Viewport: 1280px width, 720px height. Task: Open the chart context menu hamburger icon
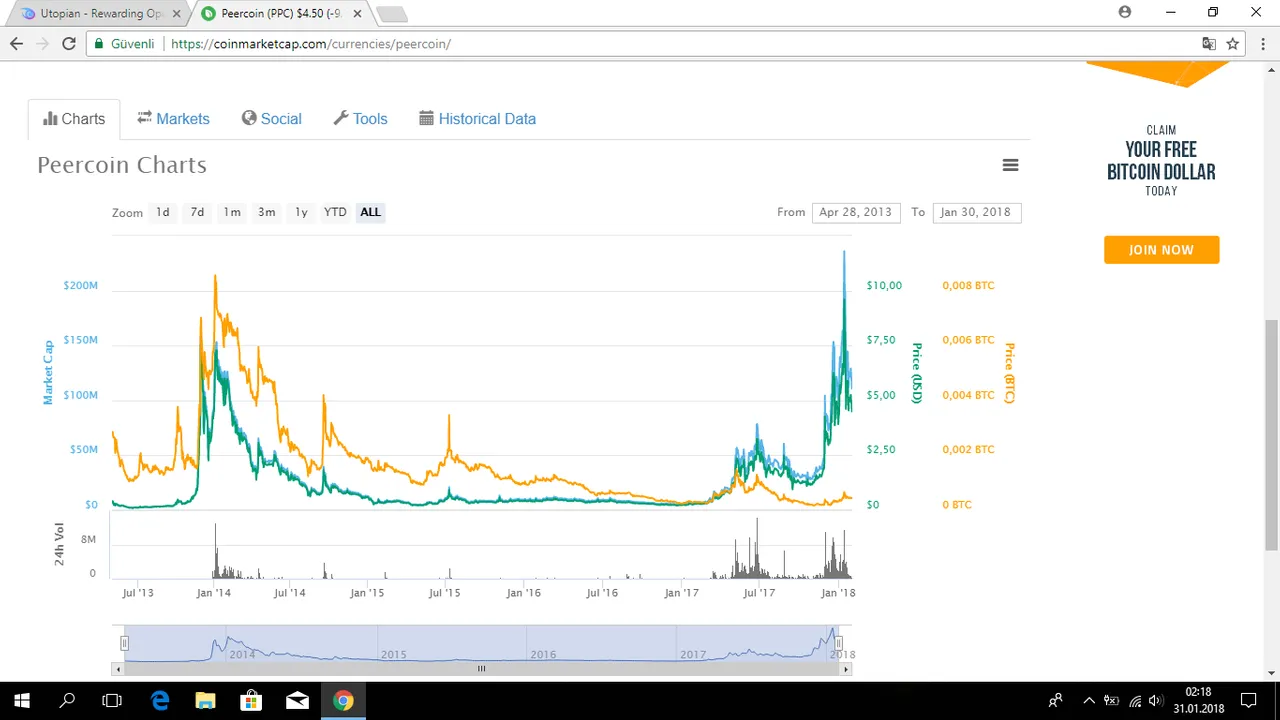point(1011,165)
